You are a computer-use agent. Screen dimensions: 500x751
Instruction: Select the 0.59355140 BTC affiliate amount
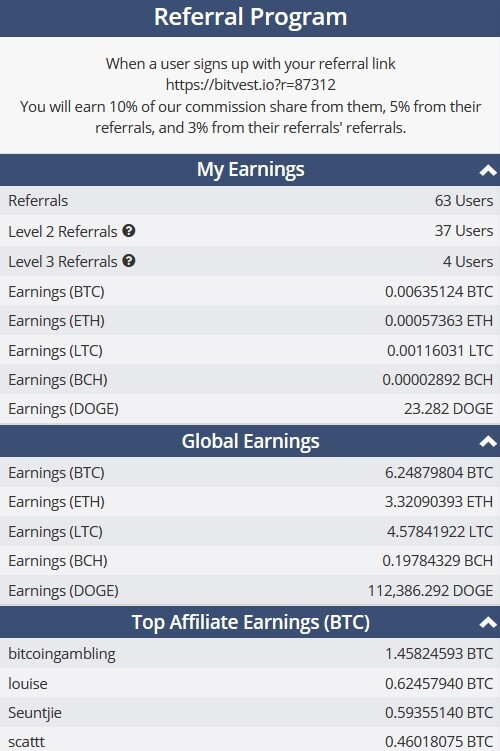pyautogui.click(x=439, y=713)
